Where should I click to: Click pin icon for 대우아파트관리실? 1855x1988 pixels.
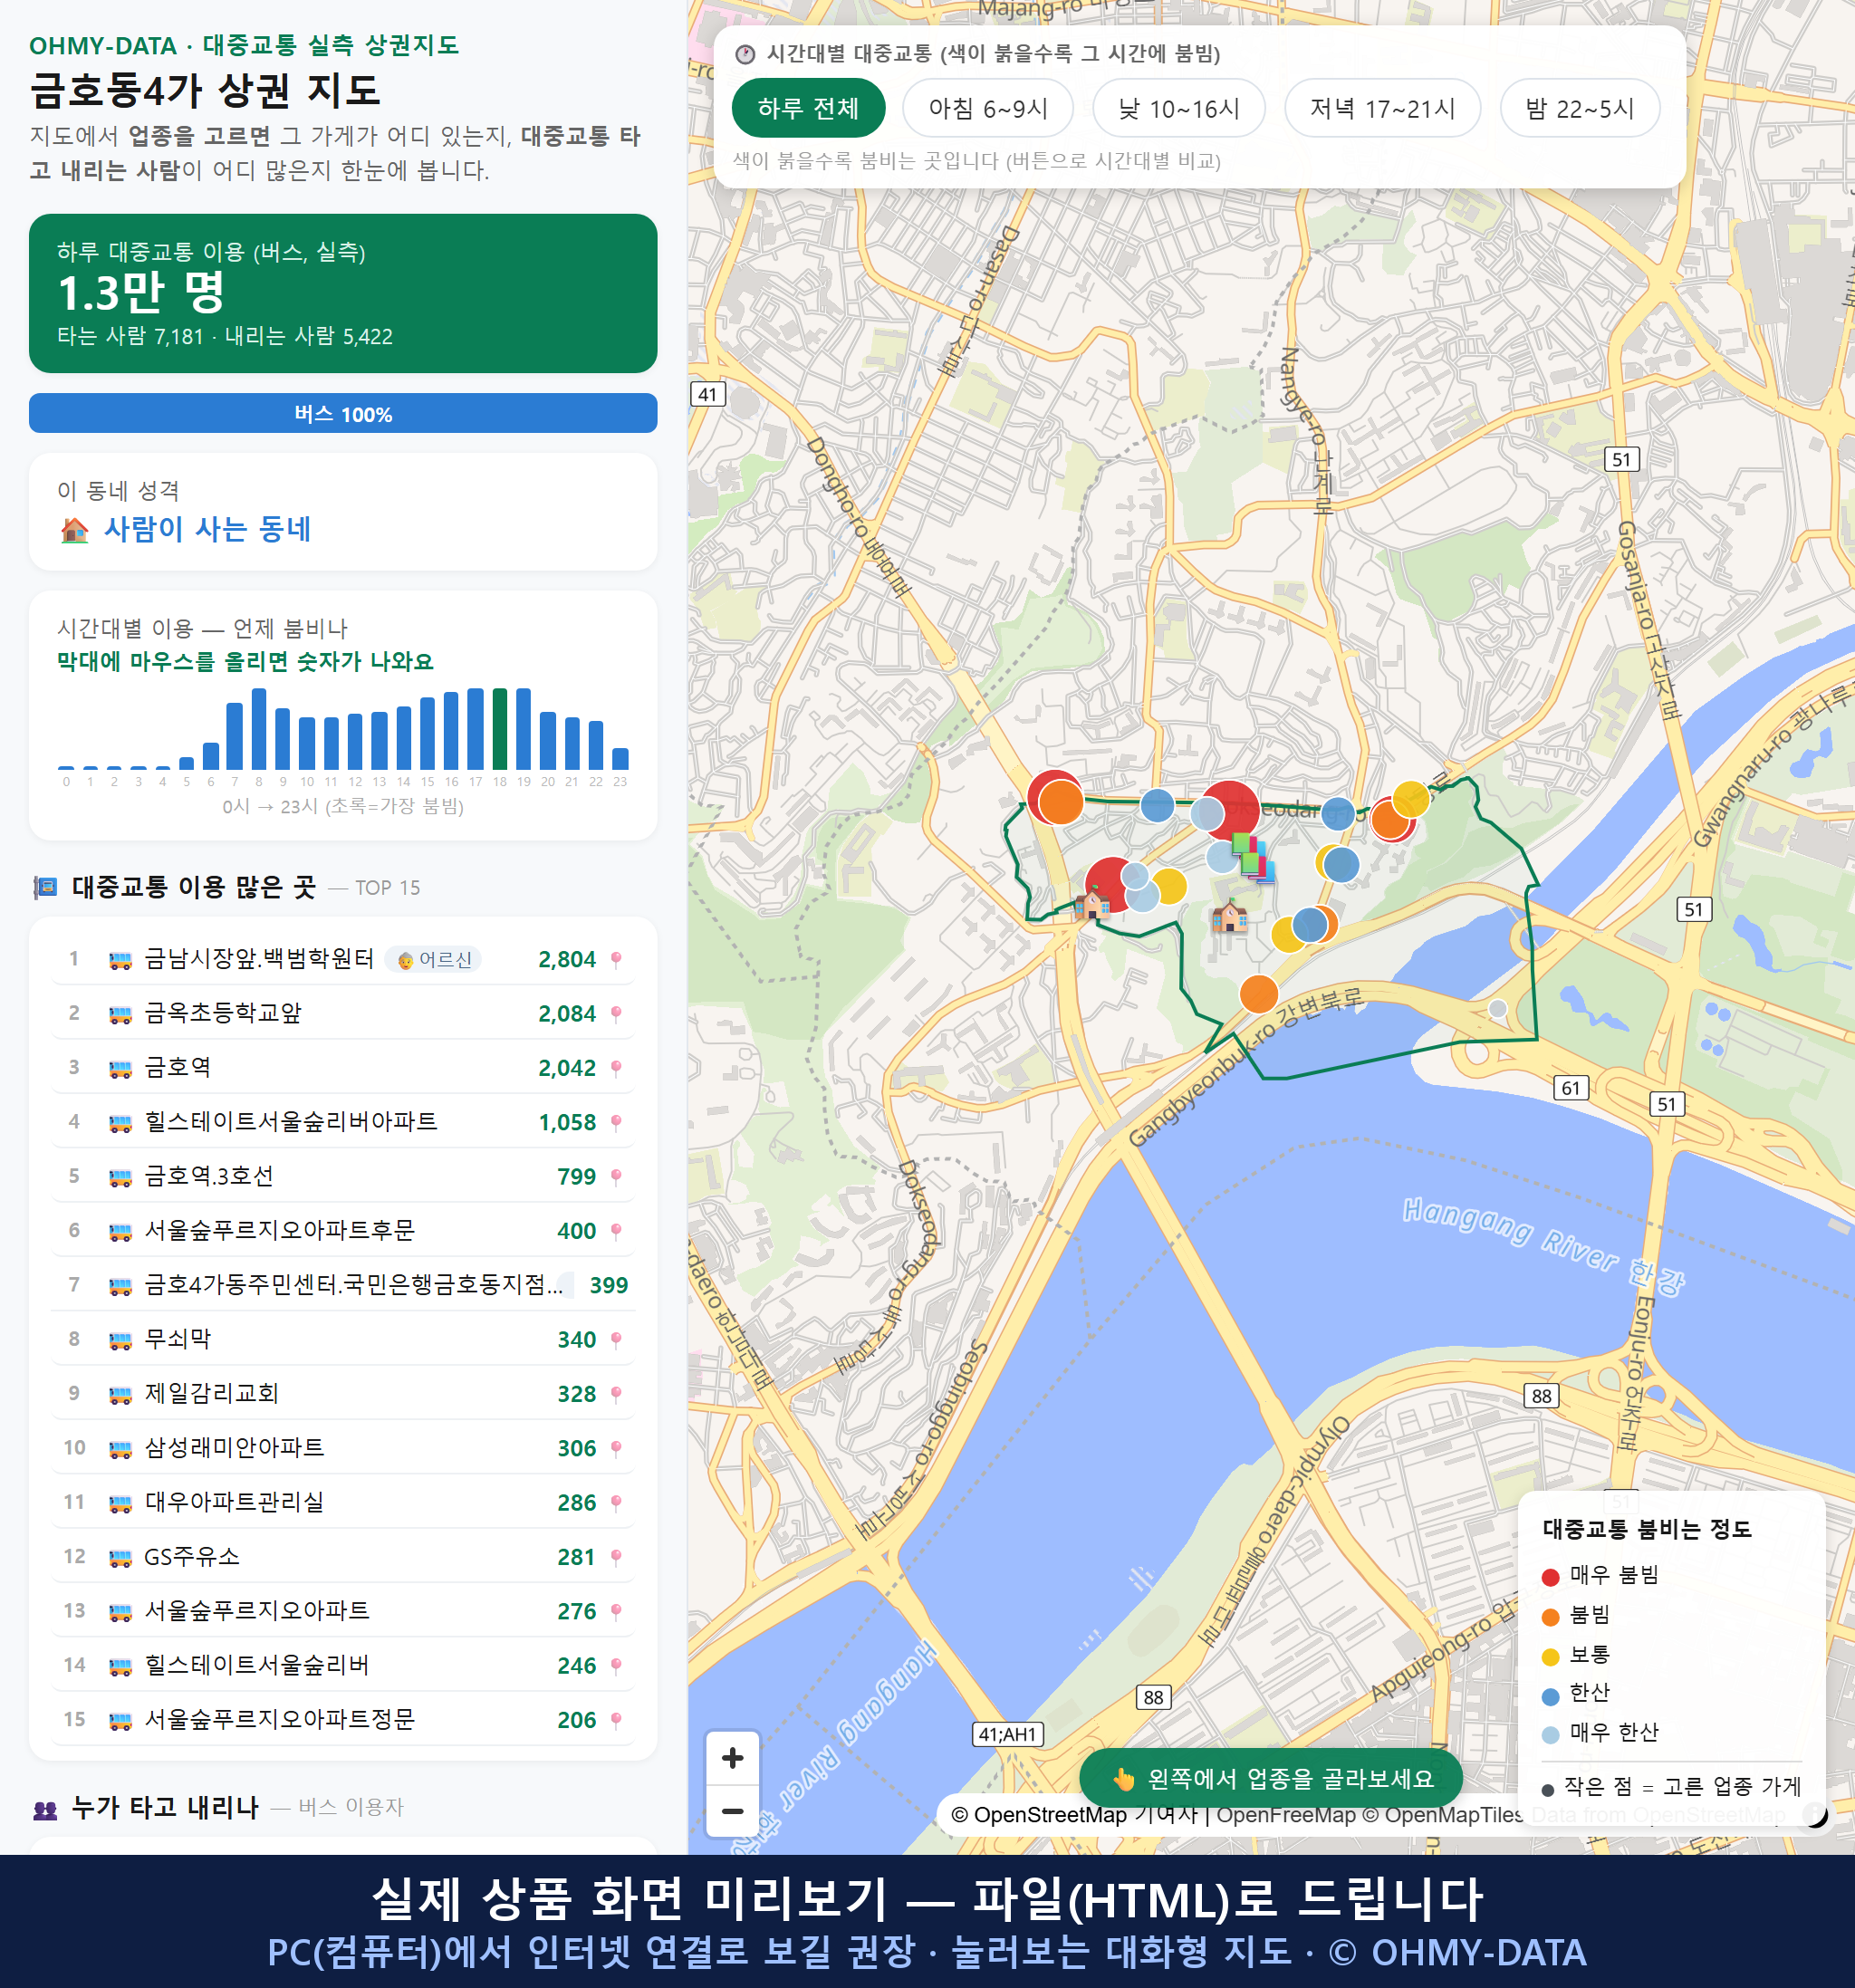coord(616,1503)
